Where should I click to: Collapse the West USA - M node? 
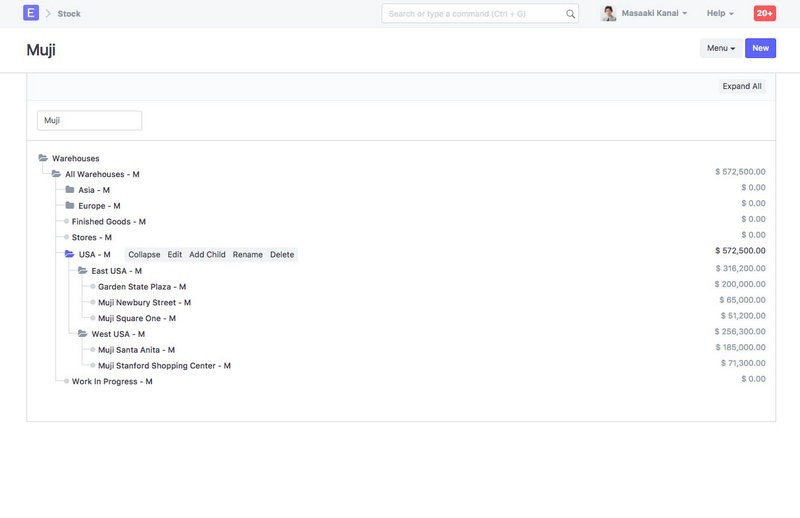[x=83, y=334]
